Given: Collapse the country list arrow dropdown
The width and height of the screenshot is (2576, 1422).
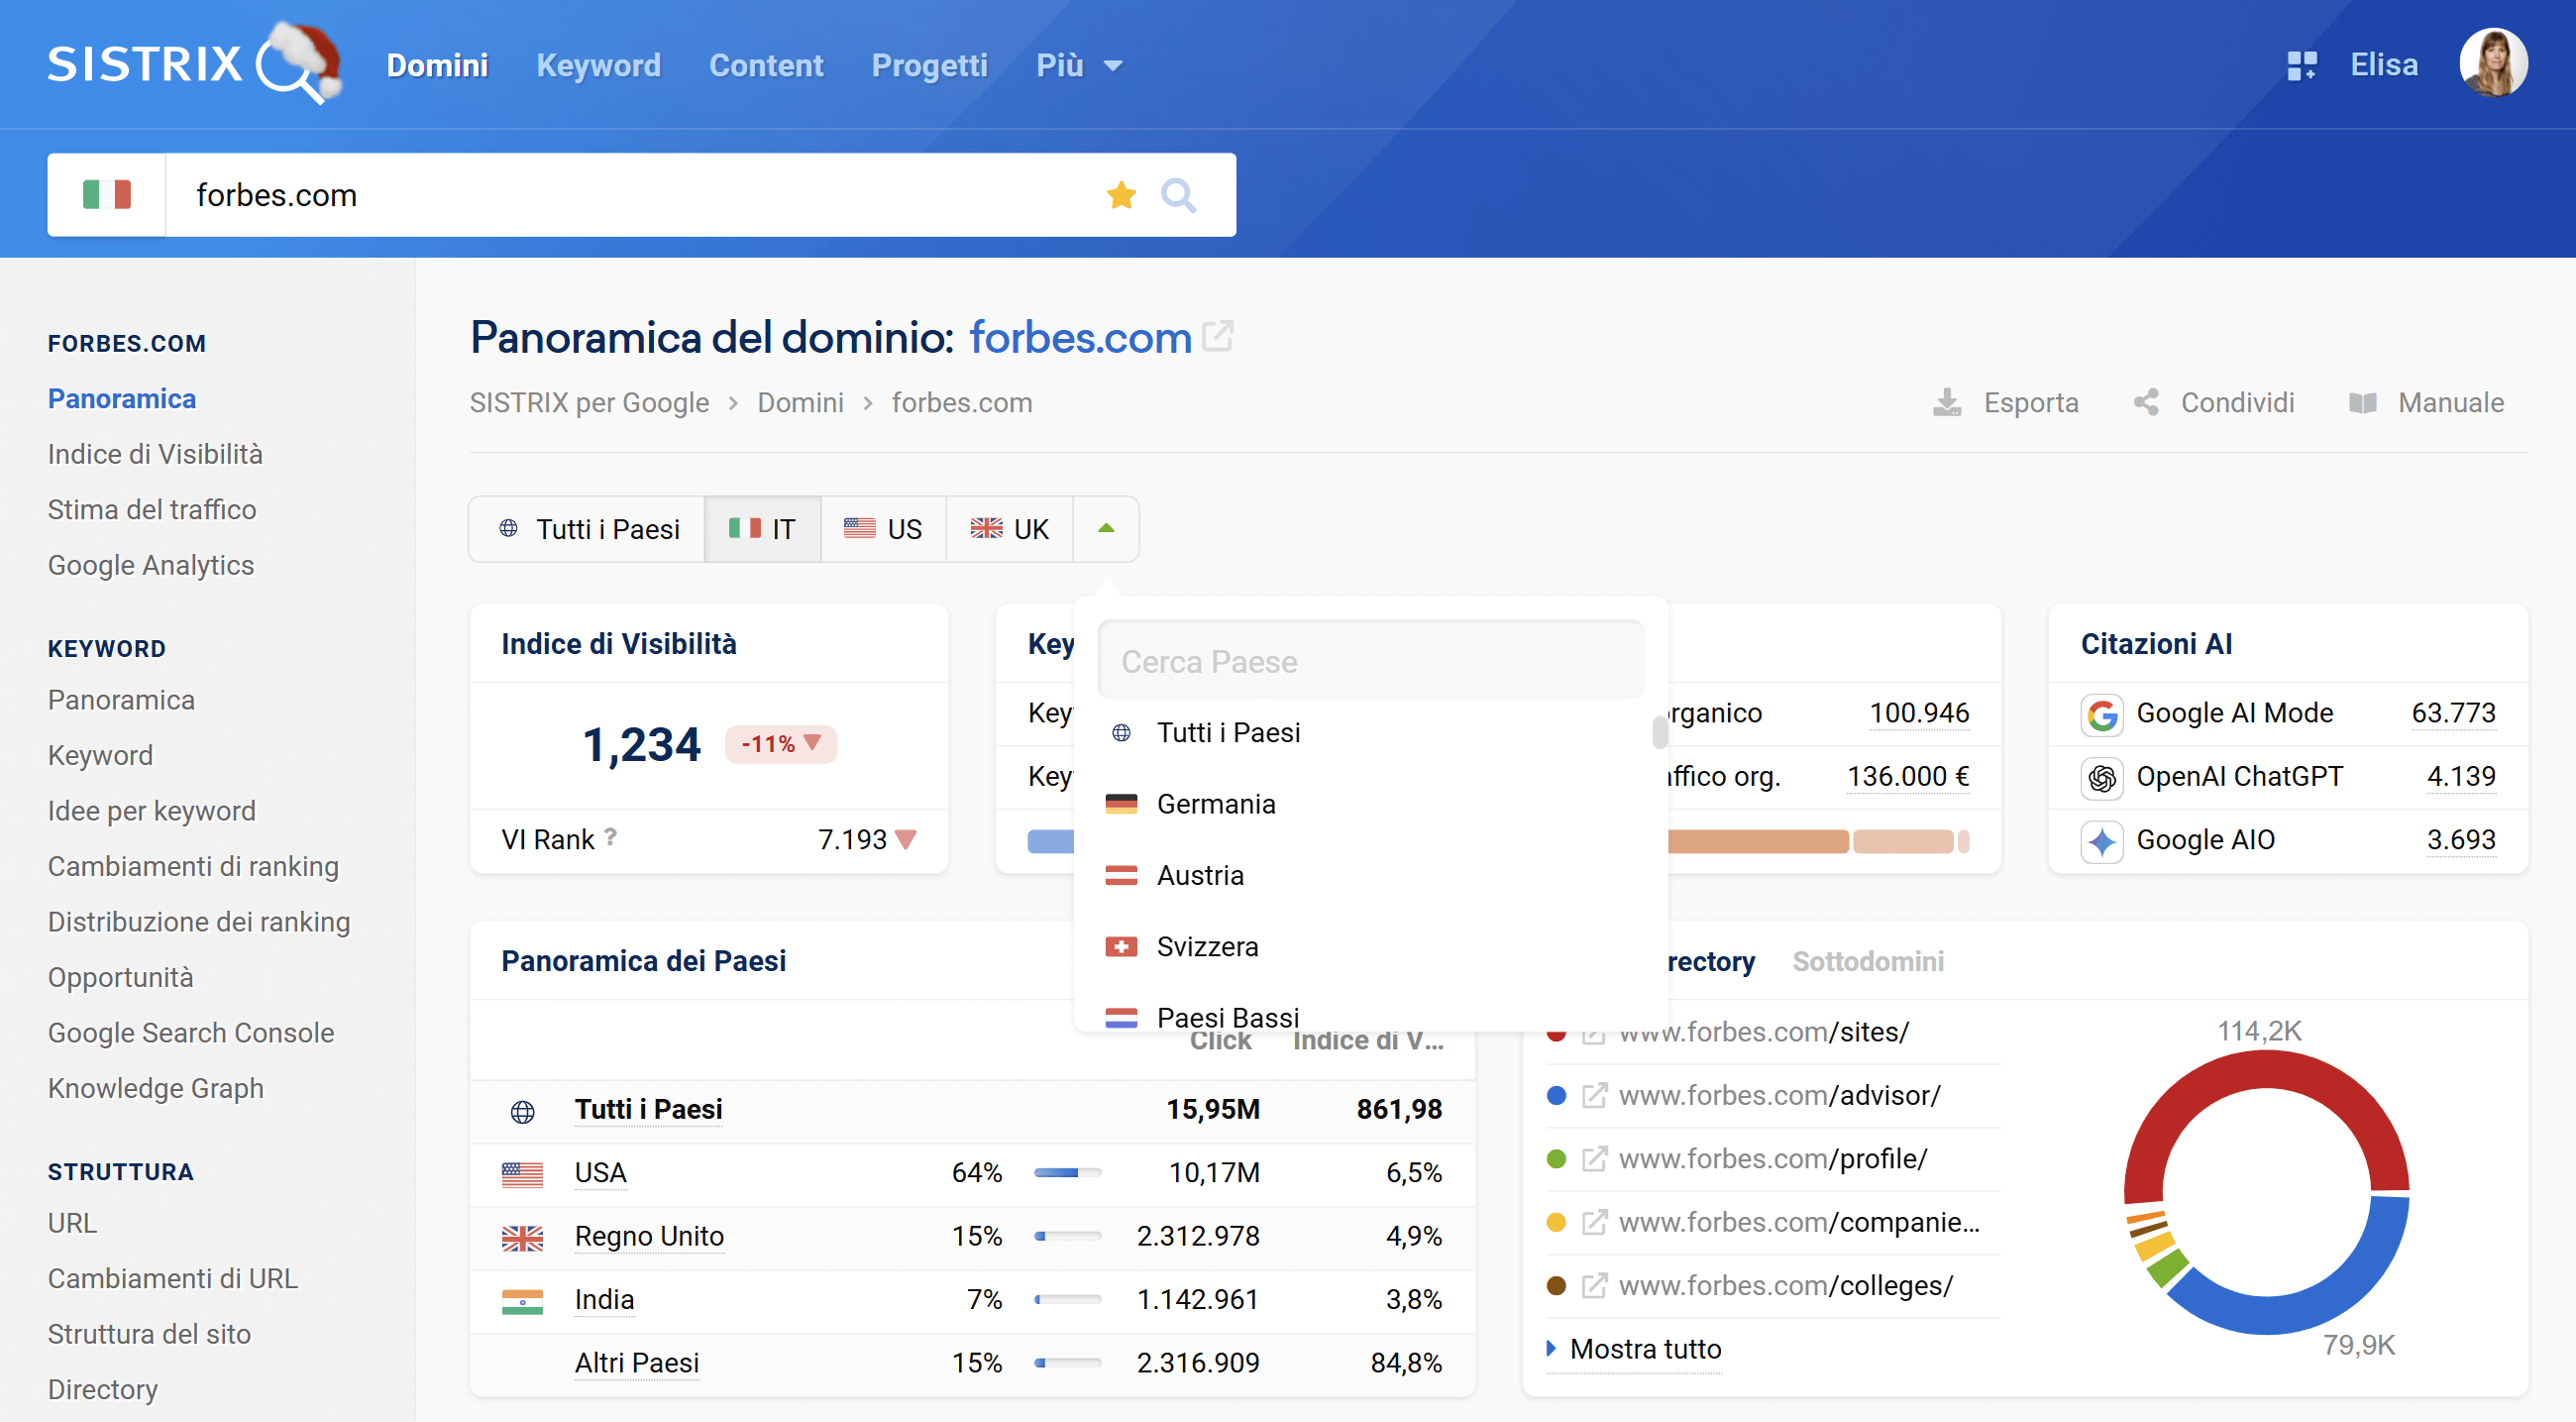Looking at the screenshot, I should (1105, 529).
